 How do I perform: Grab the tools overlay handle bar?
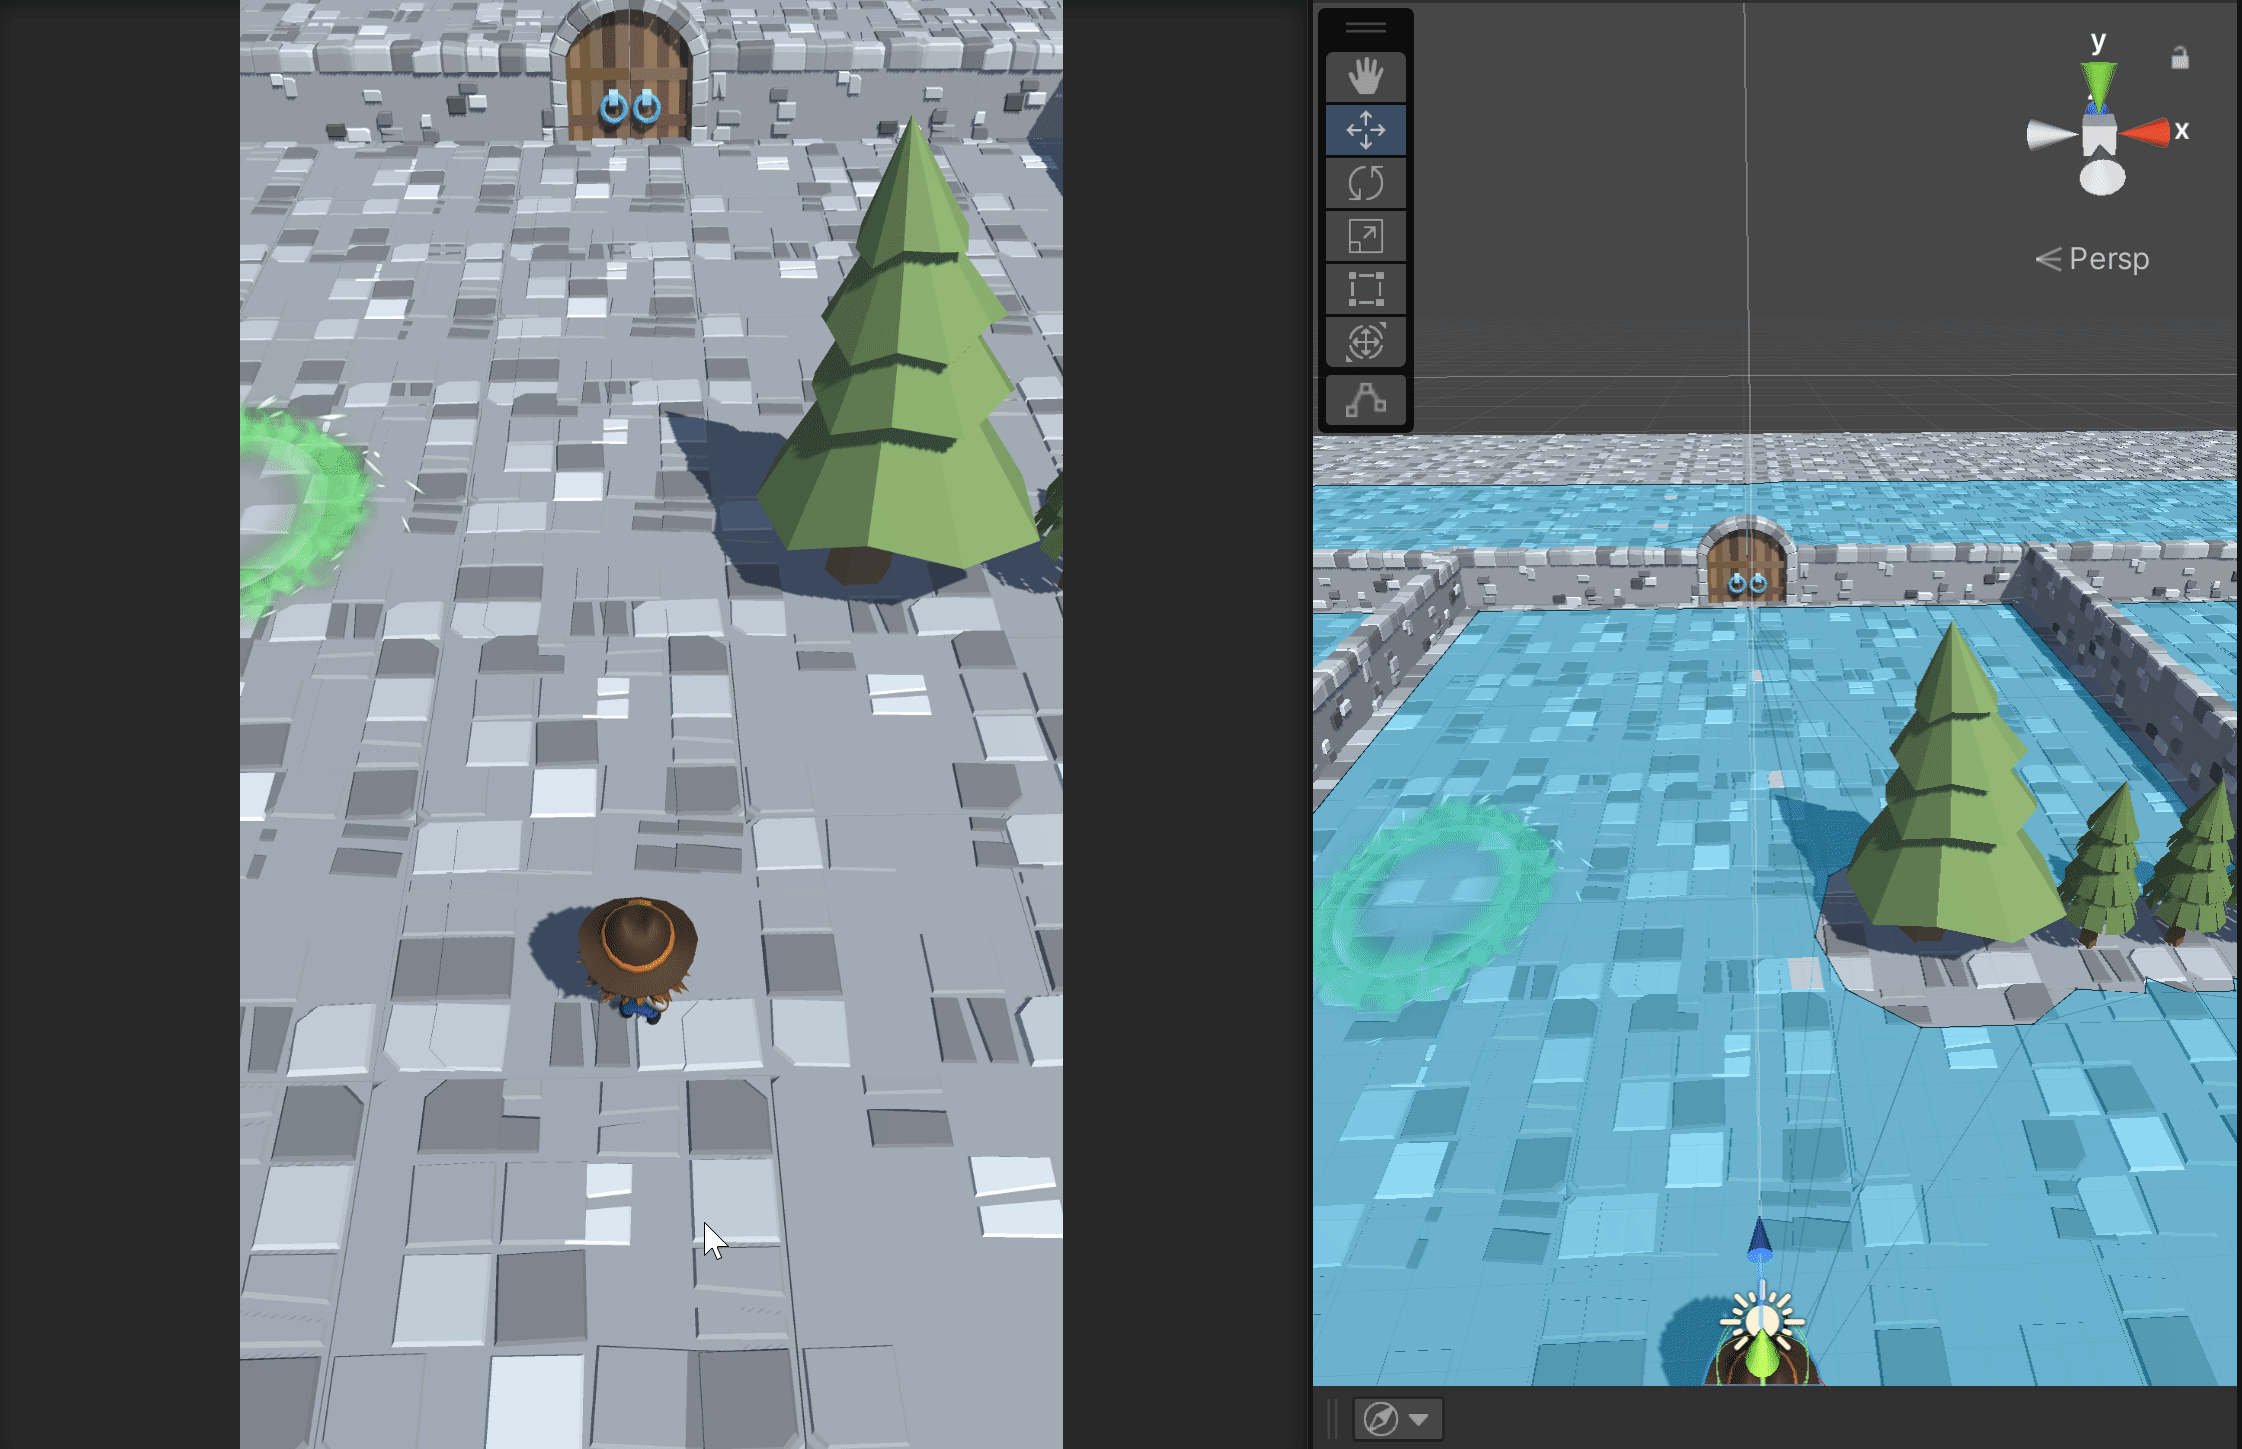coord(1365,28)
